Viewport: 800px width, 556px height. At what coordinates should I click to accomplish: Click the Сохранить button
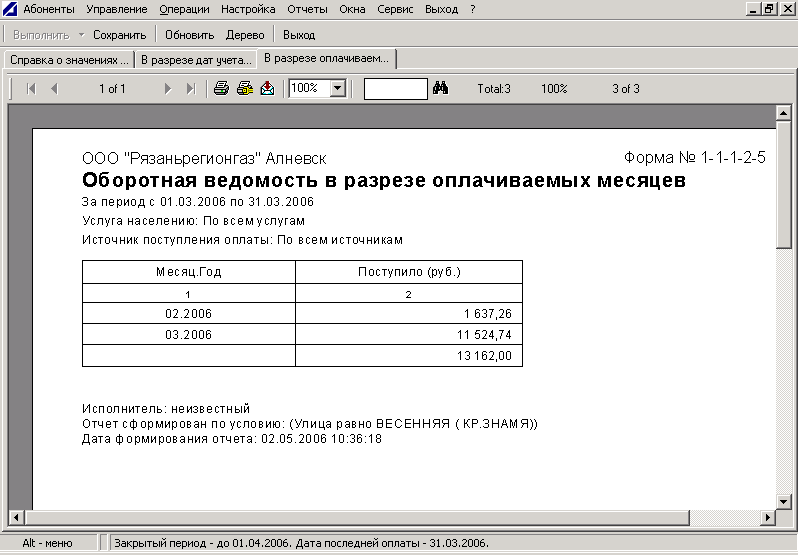tap(119, 35)
